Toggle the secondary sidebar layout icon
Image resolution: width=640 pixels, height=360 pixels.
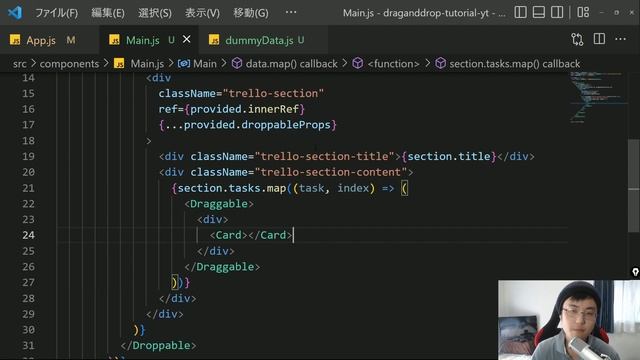[x=557, y=12]
